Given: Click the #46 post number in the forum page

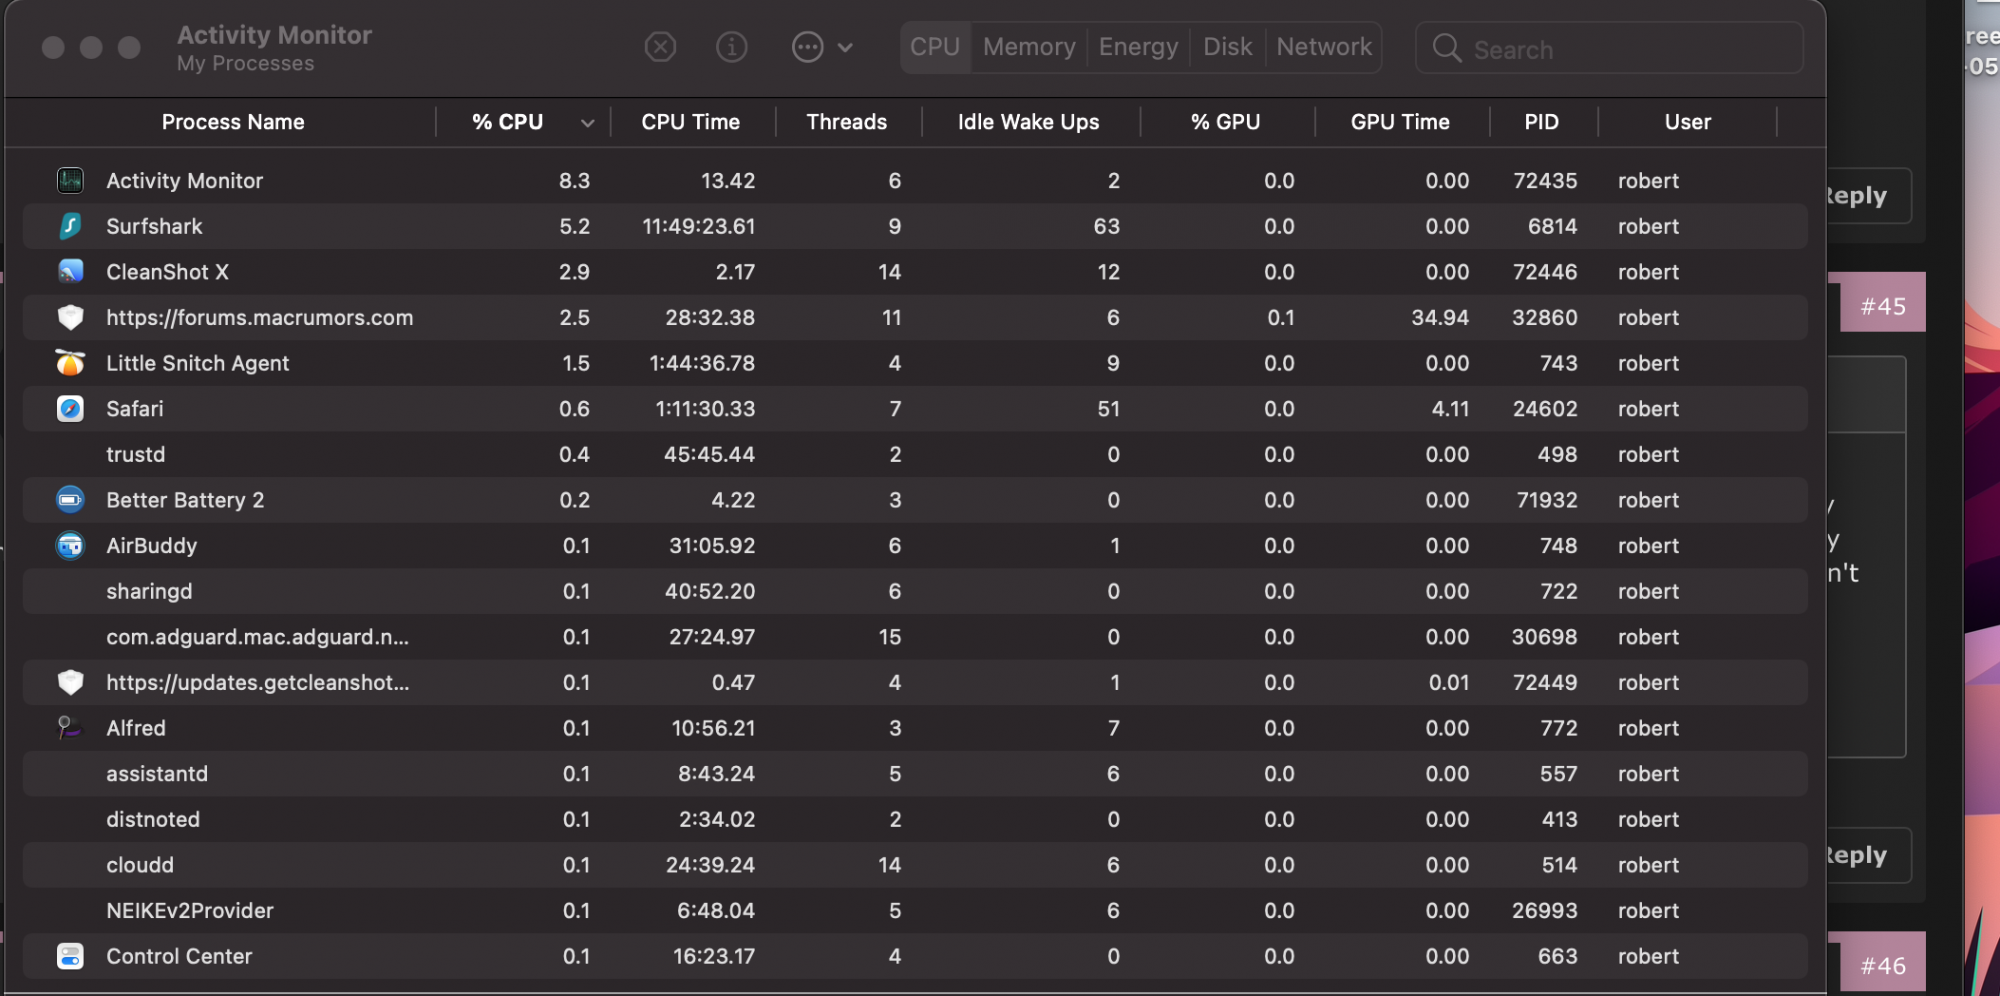Looking at the screenshot, I should [x=1883, y=966].
